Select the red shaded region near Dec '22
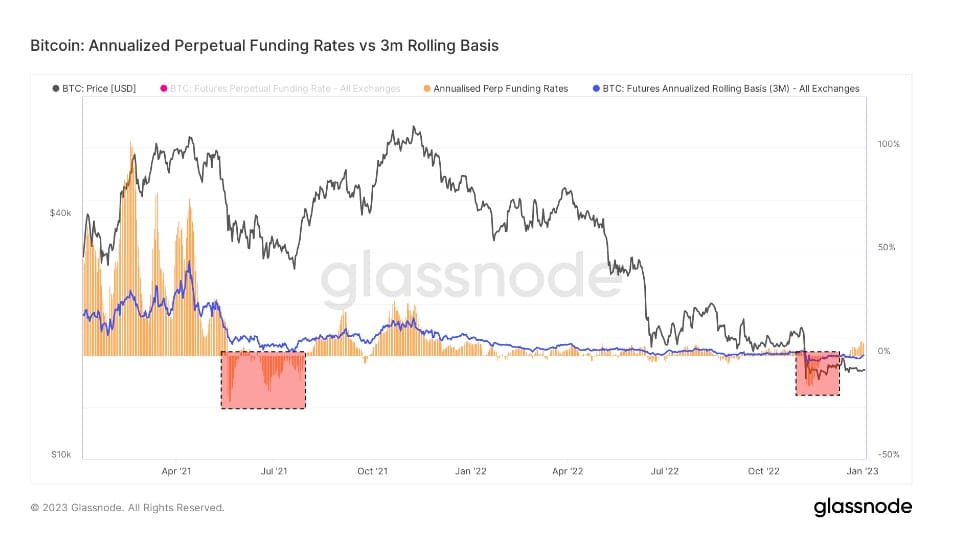 click(x=817, y=374)
